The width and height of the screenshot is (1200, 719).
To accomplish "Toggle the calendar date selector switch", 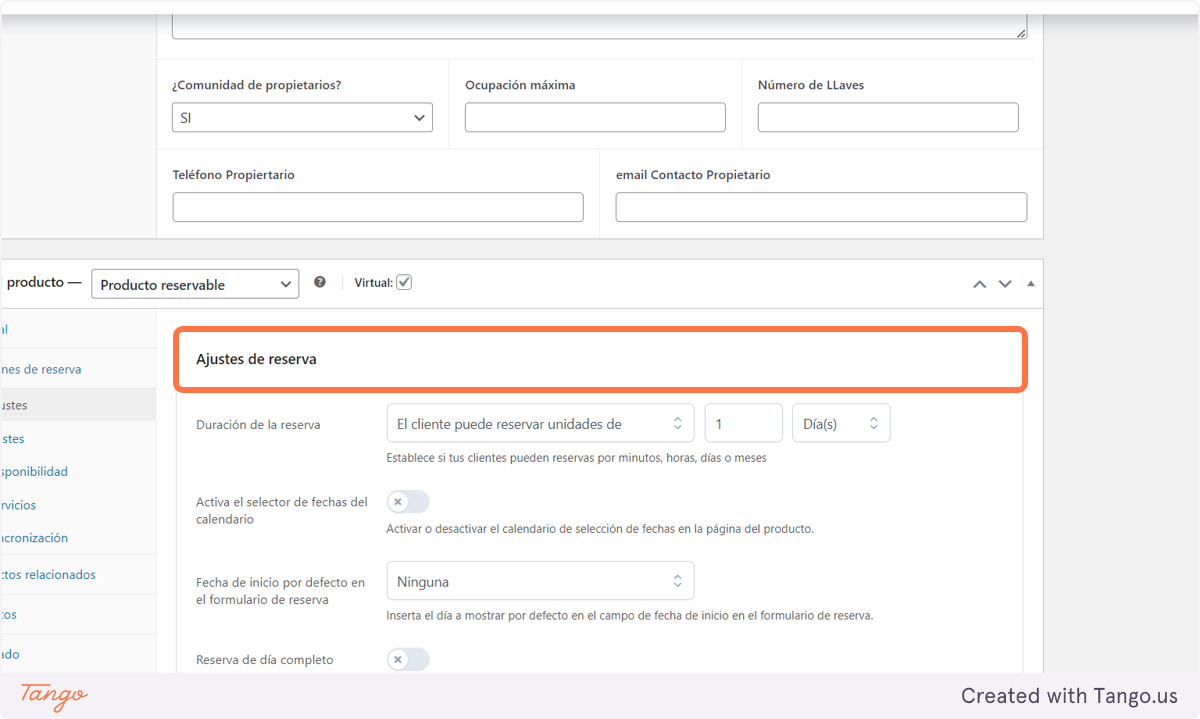I will tap(408, 502).
